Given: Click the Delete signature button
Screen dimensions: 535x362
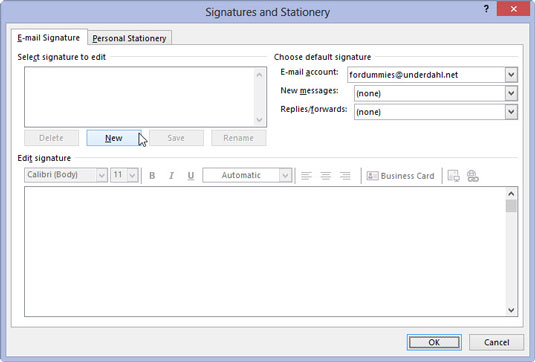Looking at the screenshot, I should (52, 138).
